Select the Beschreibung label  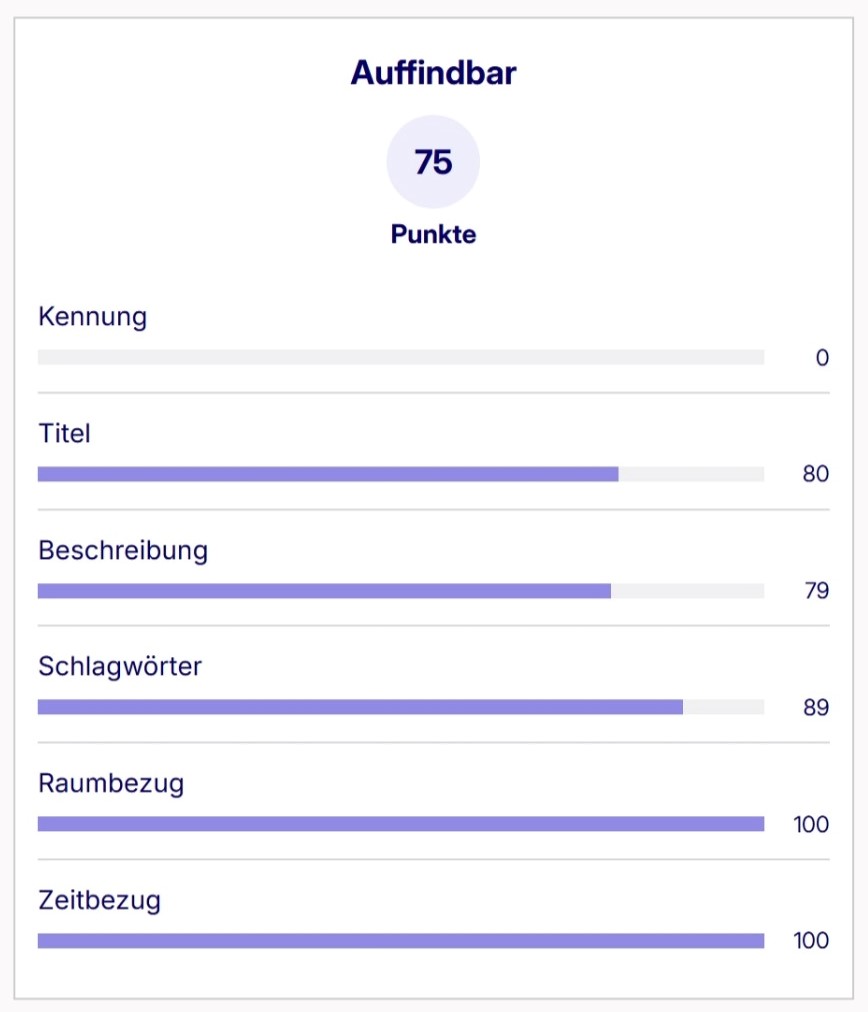pyautogui.click(x=123, y=551)
